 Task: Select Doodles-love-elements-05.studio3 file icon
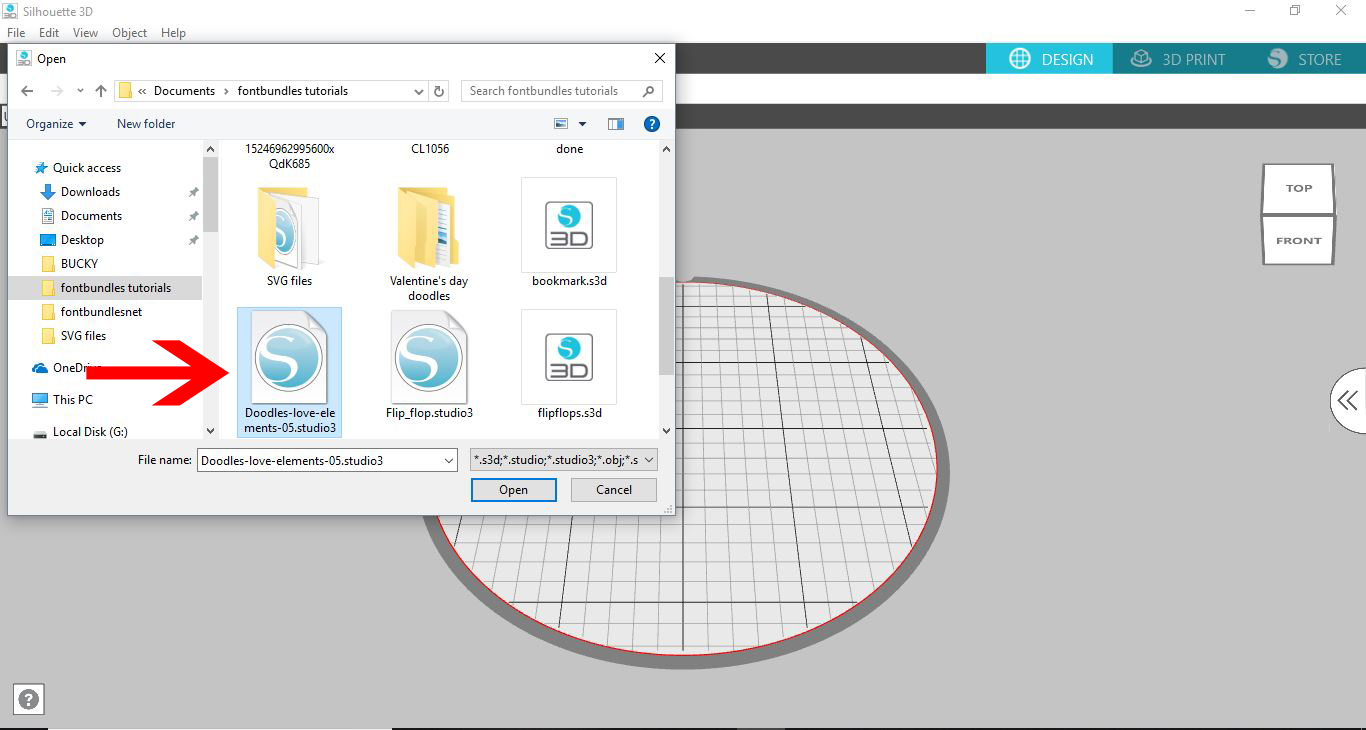[x=290, y=372]
